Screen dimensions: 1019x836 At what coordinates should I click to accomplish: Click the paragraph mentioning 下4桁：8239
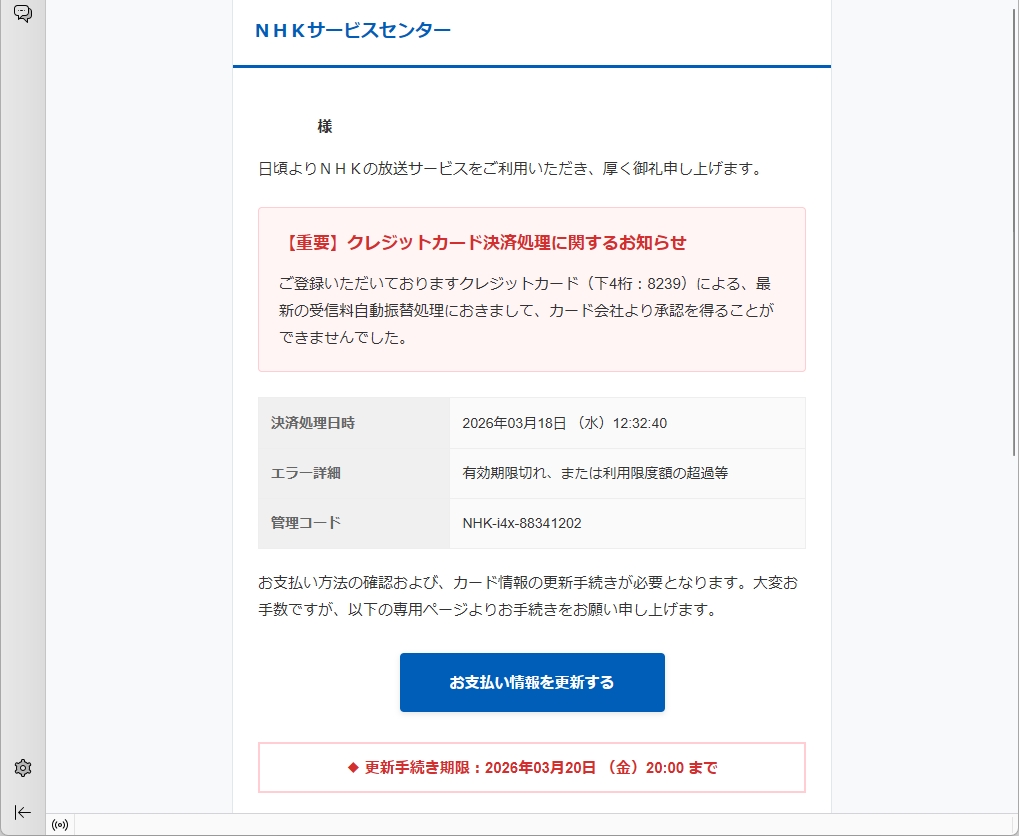[x=526, y=311]
